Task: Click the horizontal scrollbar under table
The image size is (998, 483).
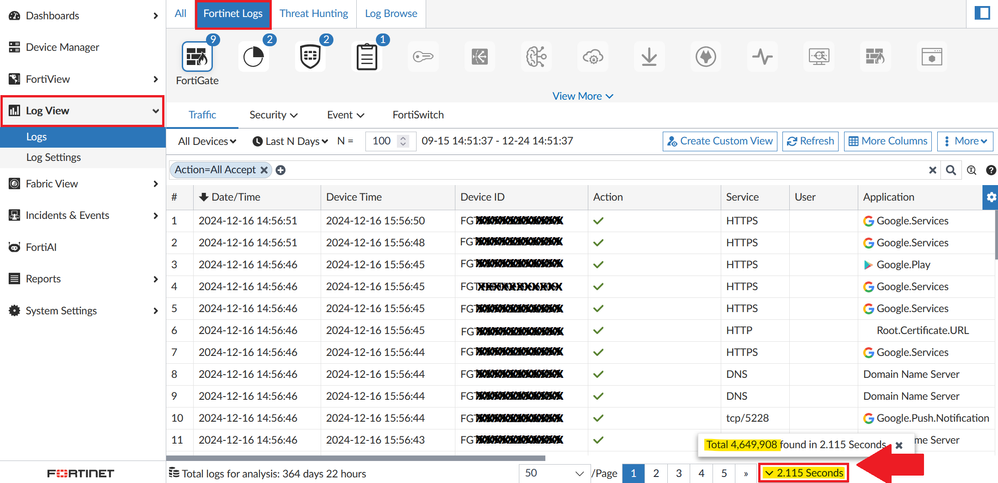Action: [x=356, y=458]
